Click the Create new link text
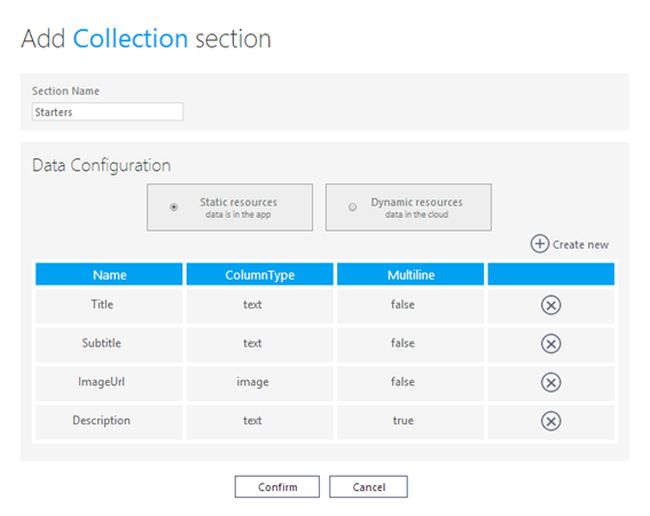650x516 pixels. click(580, 244)
